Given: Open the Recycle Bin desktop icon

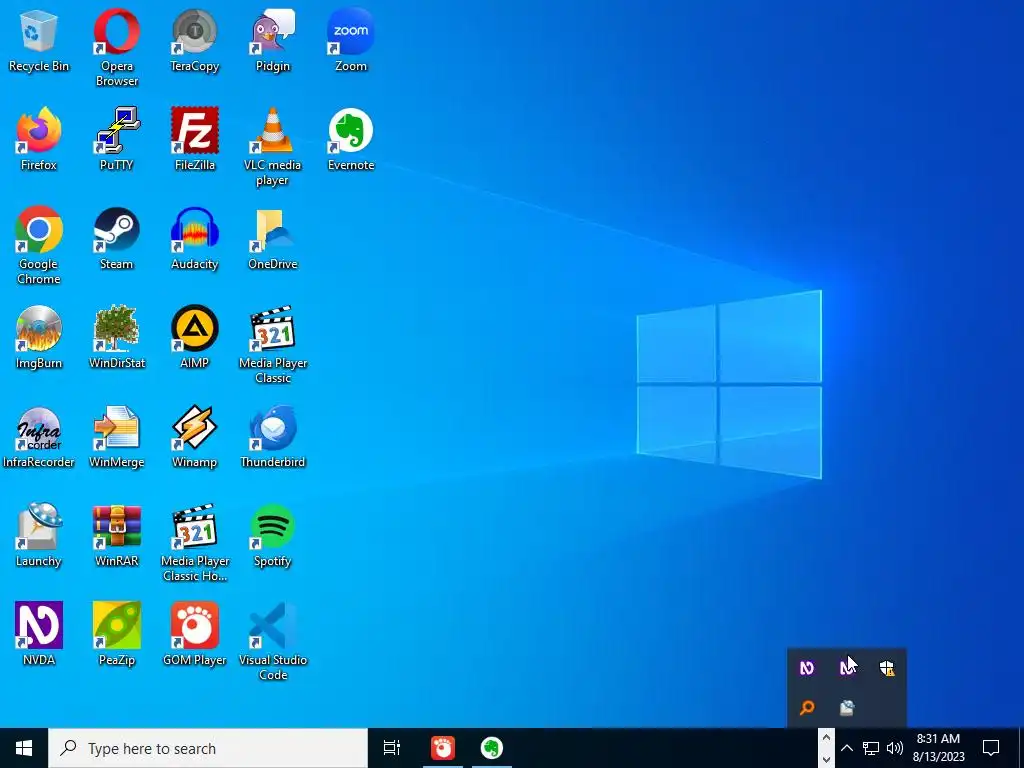Looking at the screenshot, I should pos(39,40).
